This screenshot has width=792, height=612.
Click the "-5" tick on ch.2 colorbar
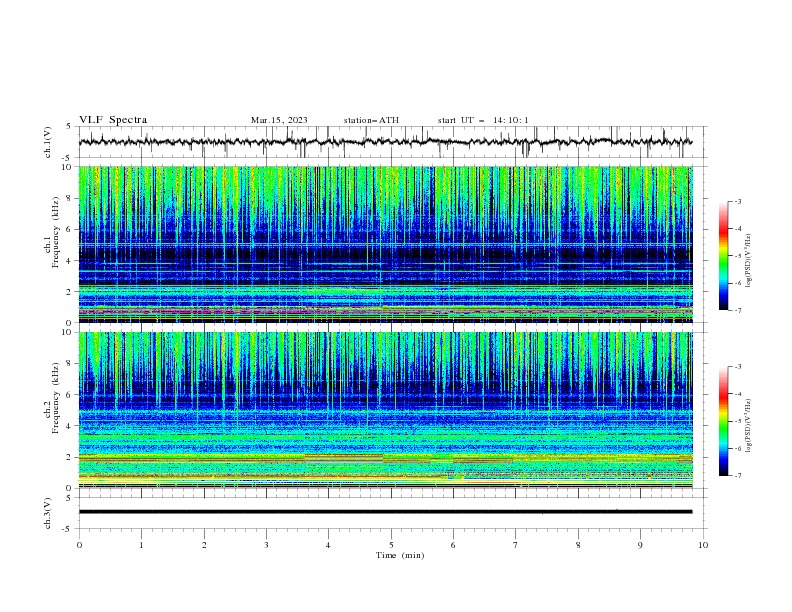click(x=738, y=421)
